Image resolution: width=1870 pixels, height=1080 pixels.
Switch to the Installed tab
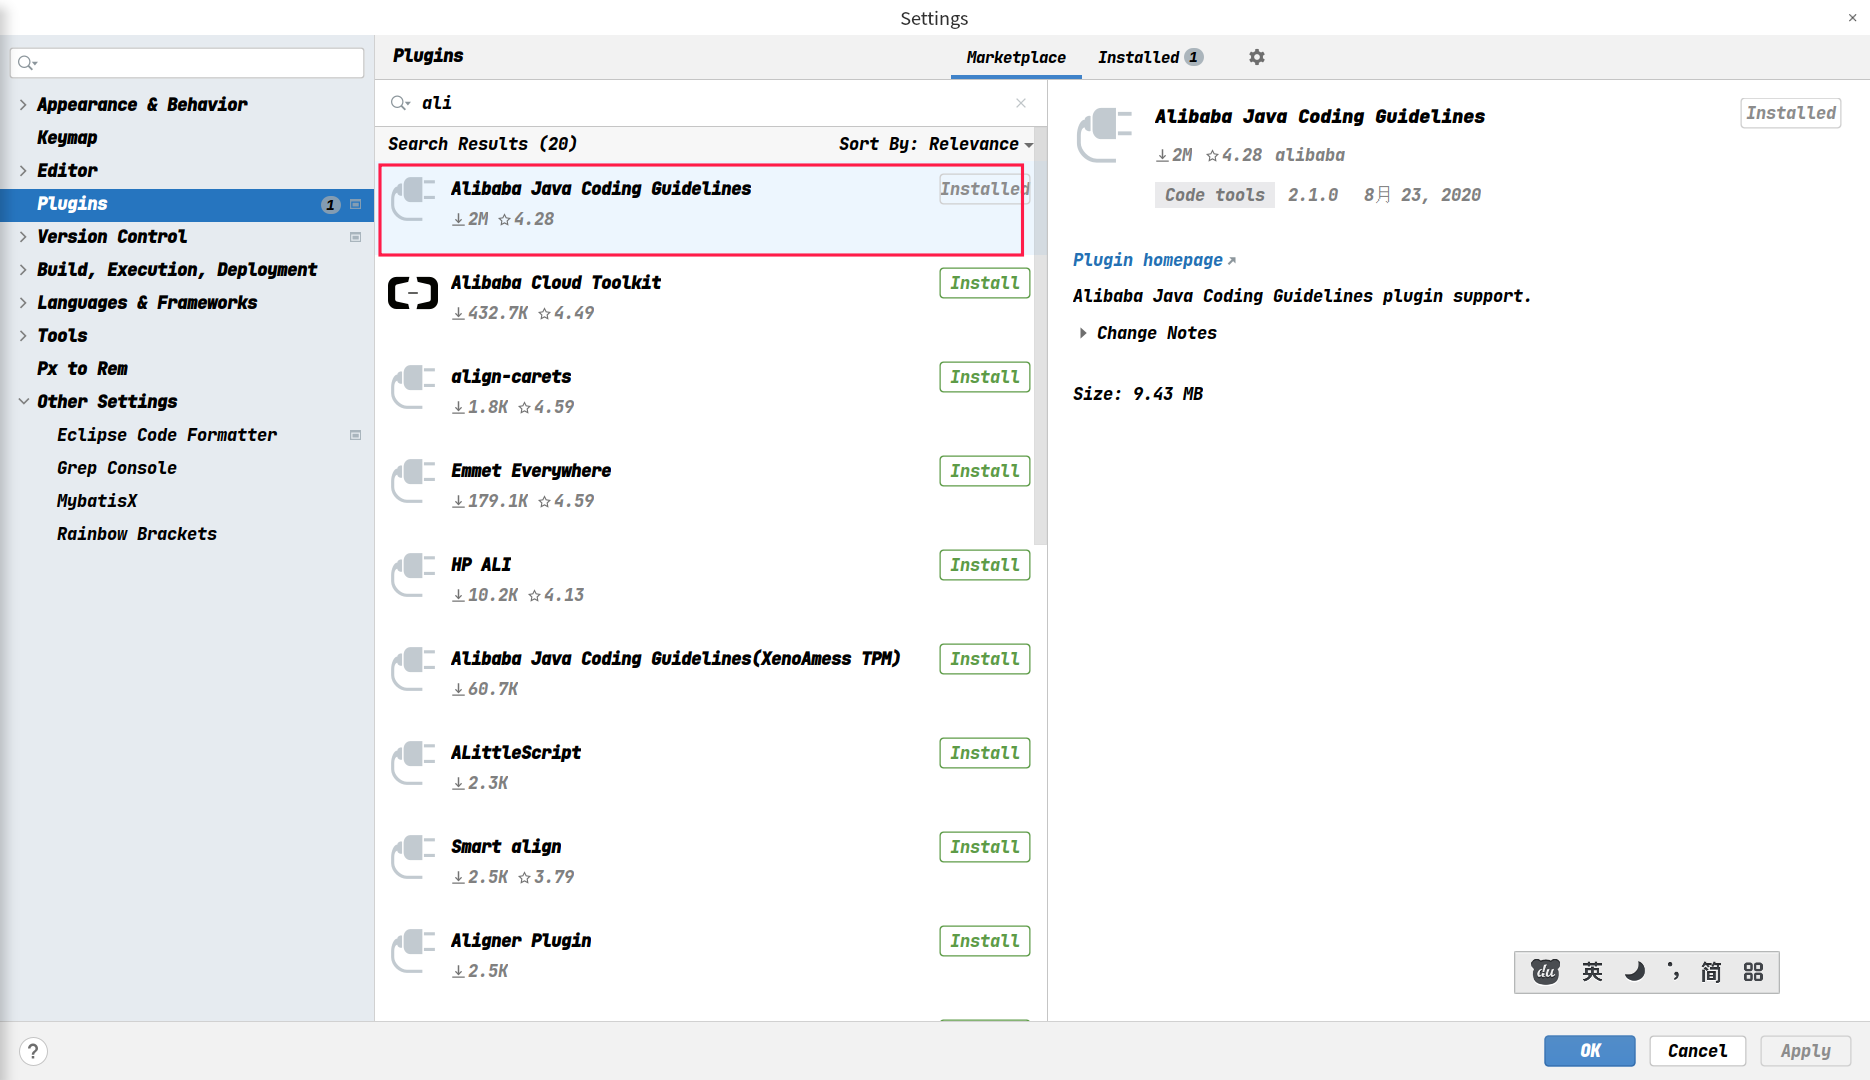pyautogui.click(x=1150, y=58)
